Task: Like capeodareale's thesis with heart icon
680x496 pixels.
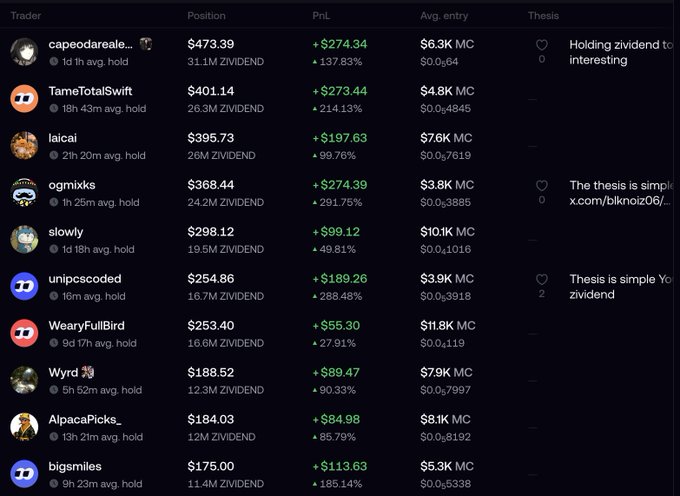Action: pyautogui.click(x=542, y=45)
